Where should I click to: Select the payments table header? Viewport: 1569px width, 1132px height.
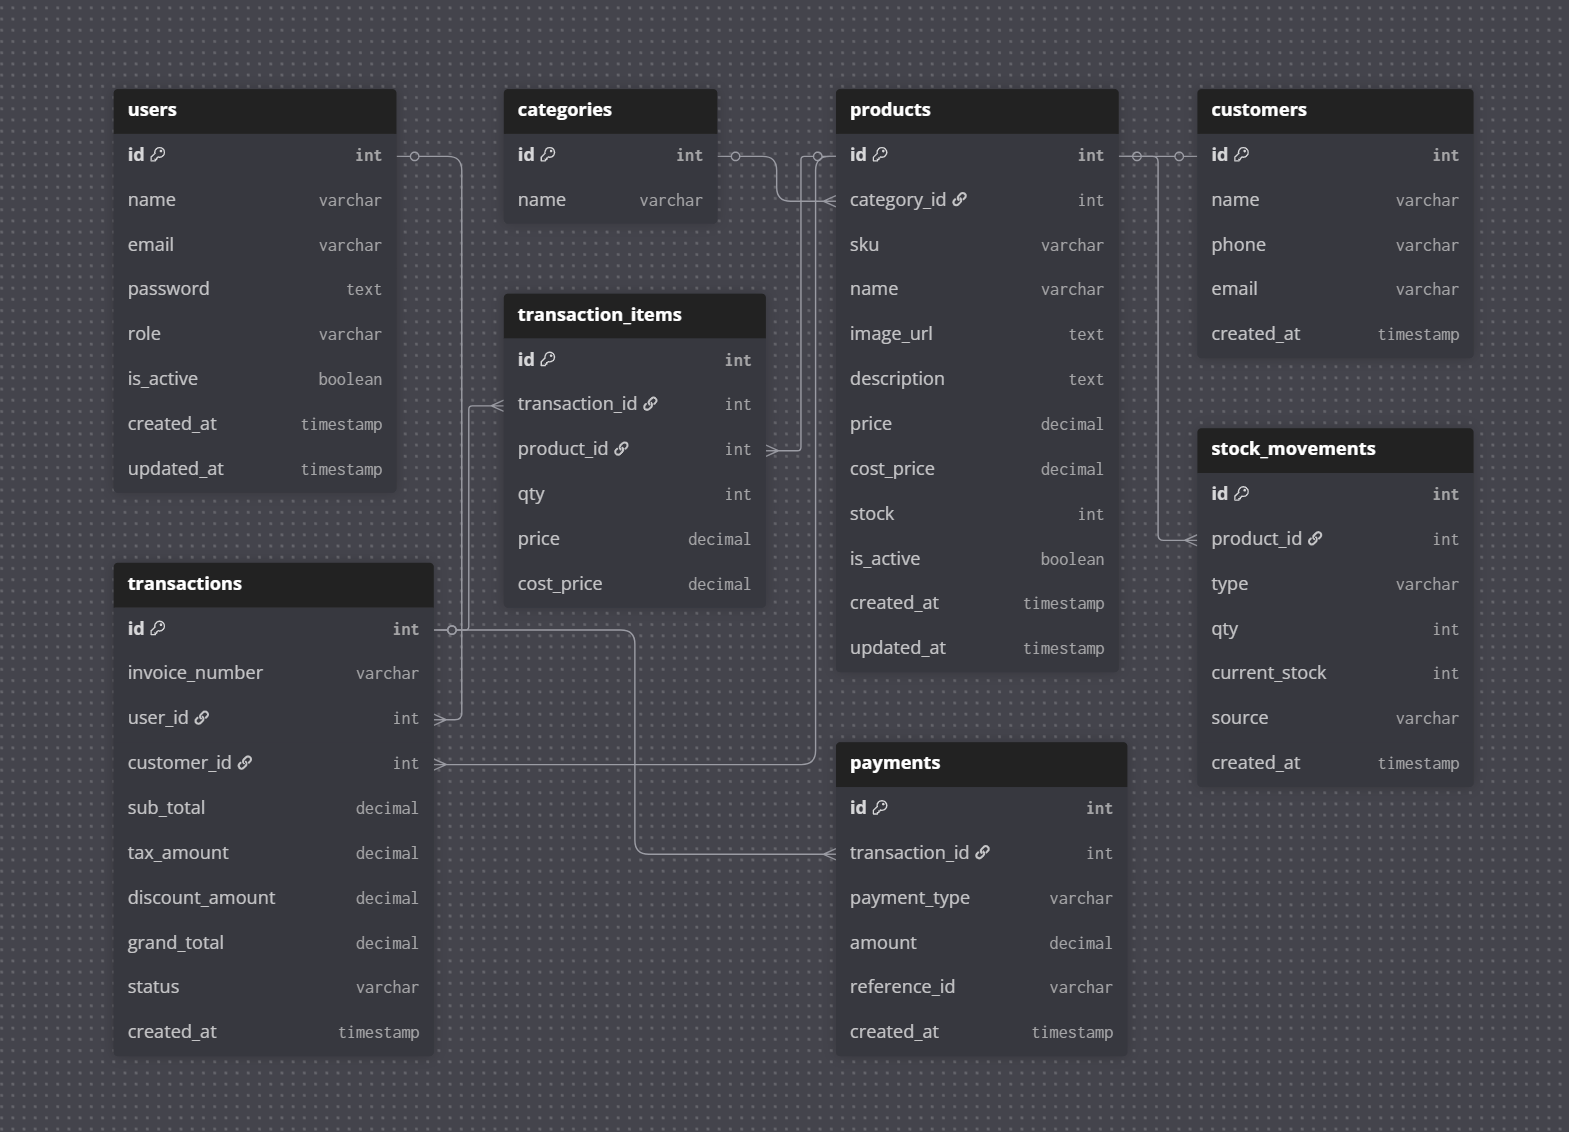pos(980,764)
